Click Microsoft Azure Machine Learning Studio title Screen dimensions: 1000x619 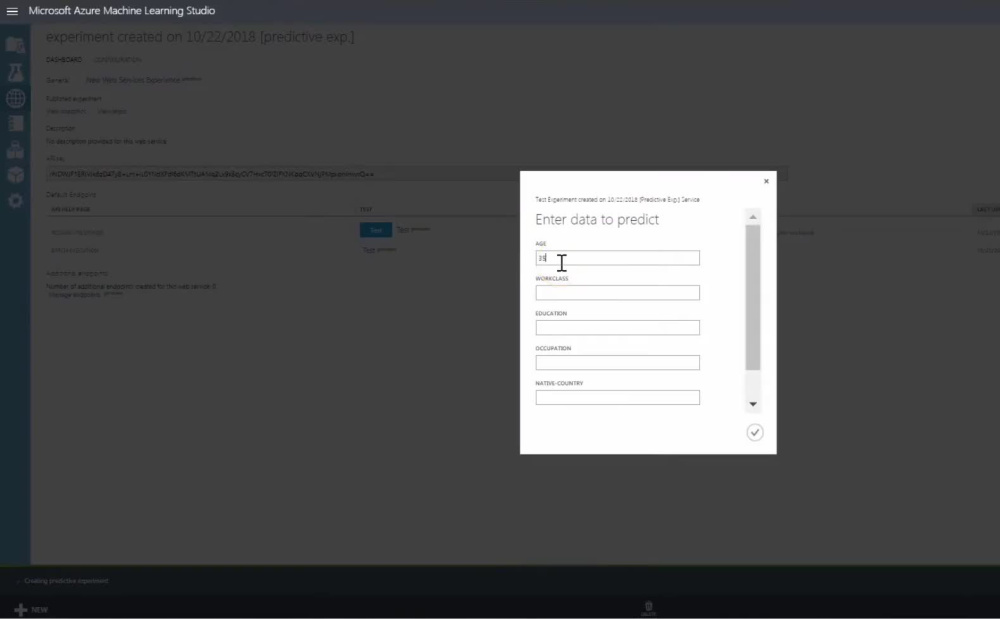click(122, 11)
